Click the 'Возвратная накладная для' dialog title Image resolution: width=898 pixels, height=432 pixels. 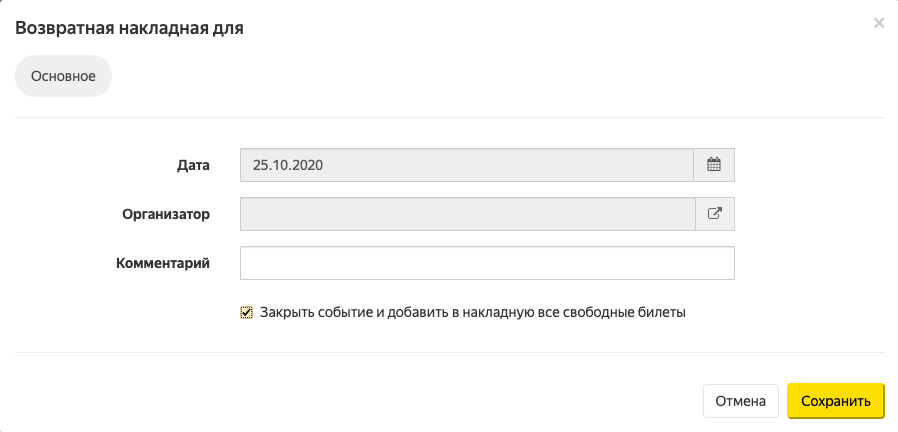tap(129, 28)
